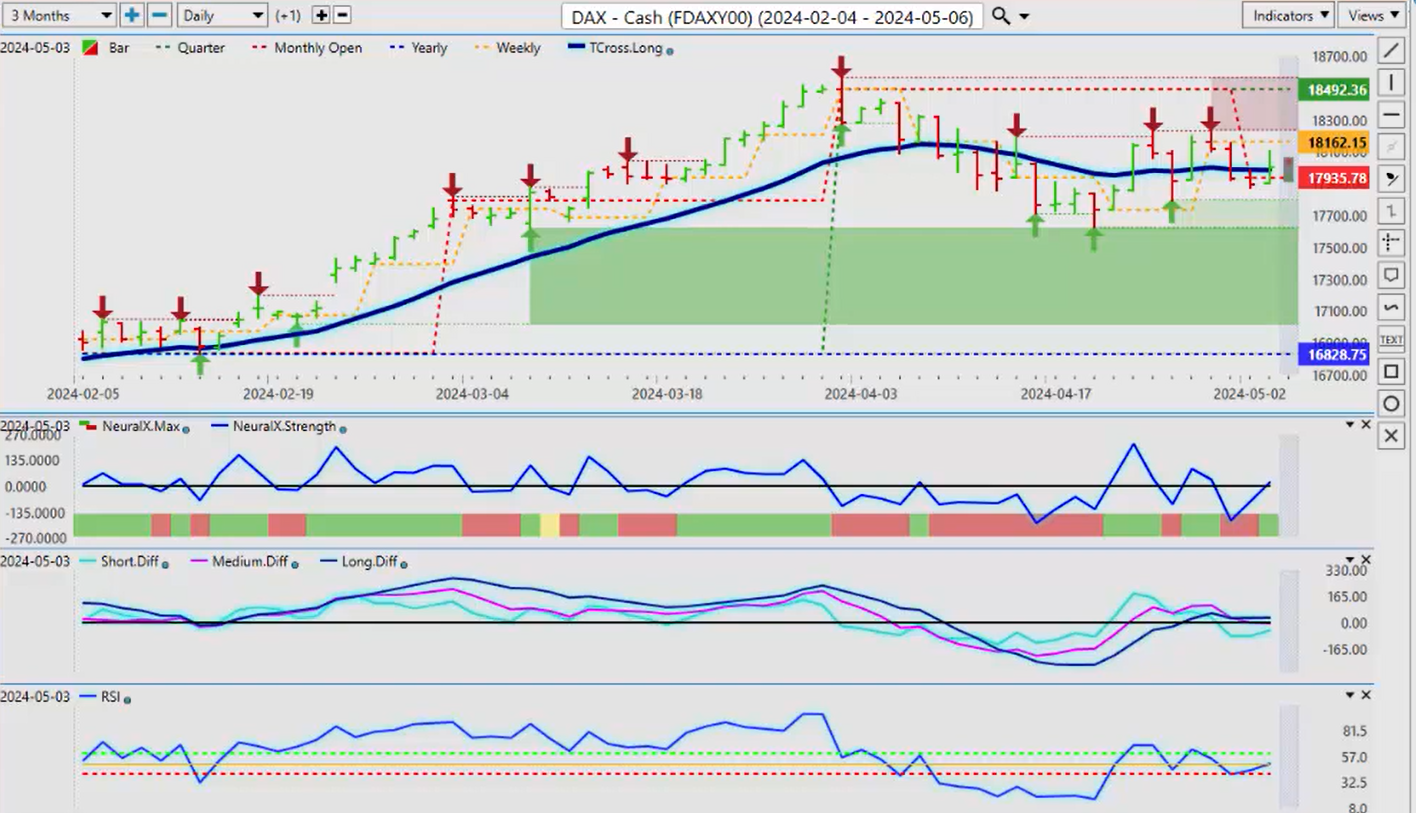Click the orange 18162.15 price label

(1335, 143)
